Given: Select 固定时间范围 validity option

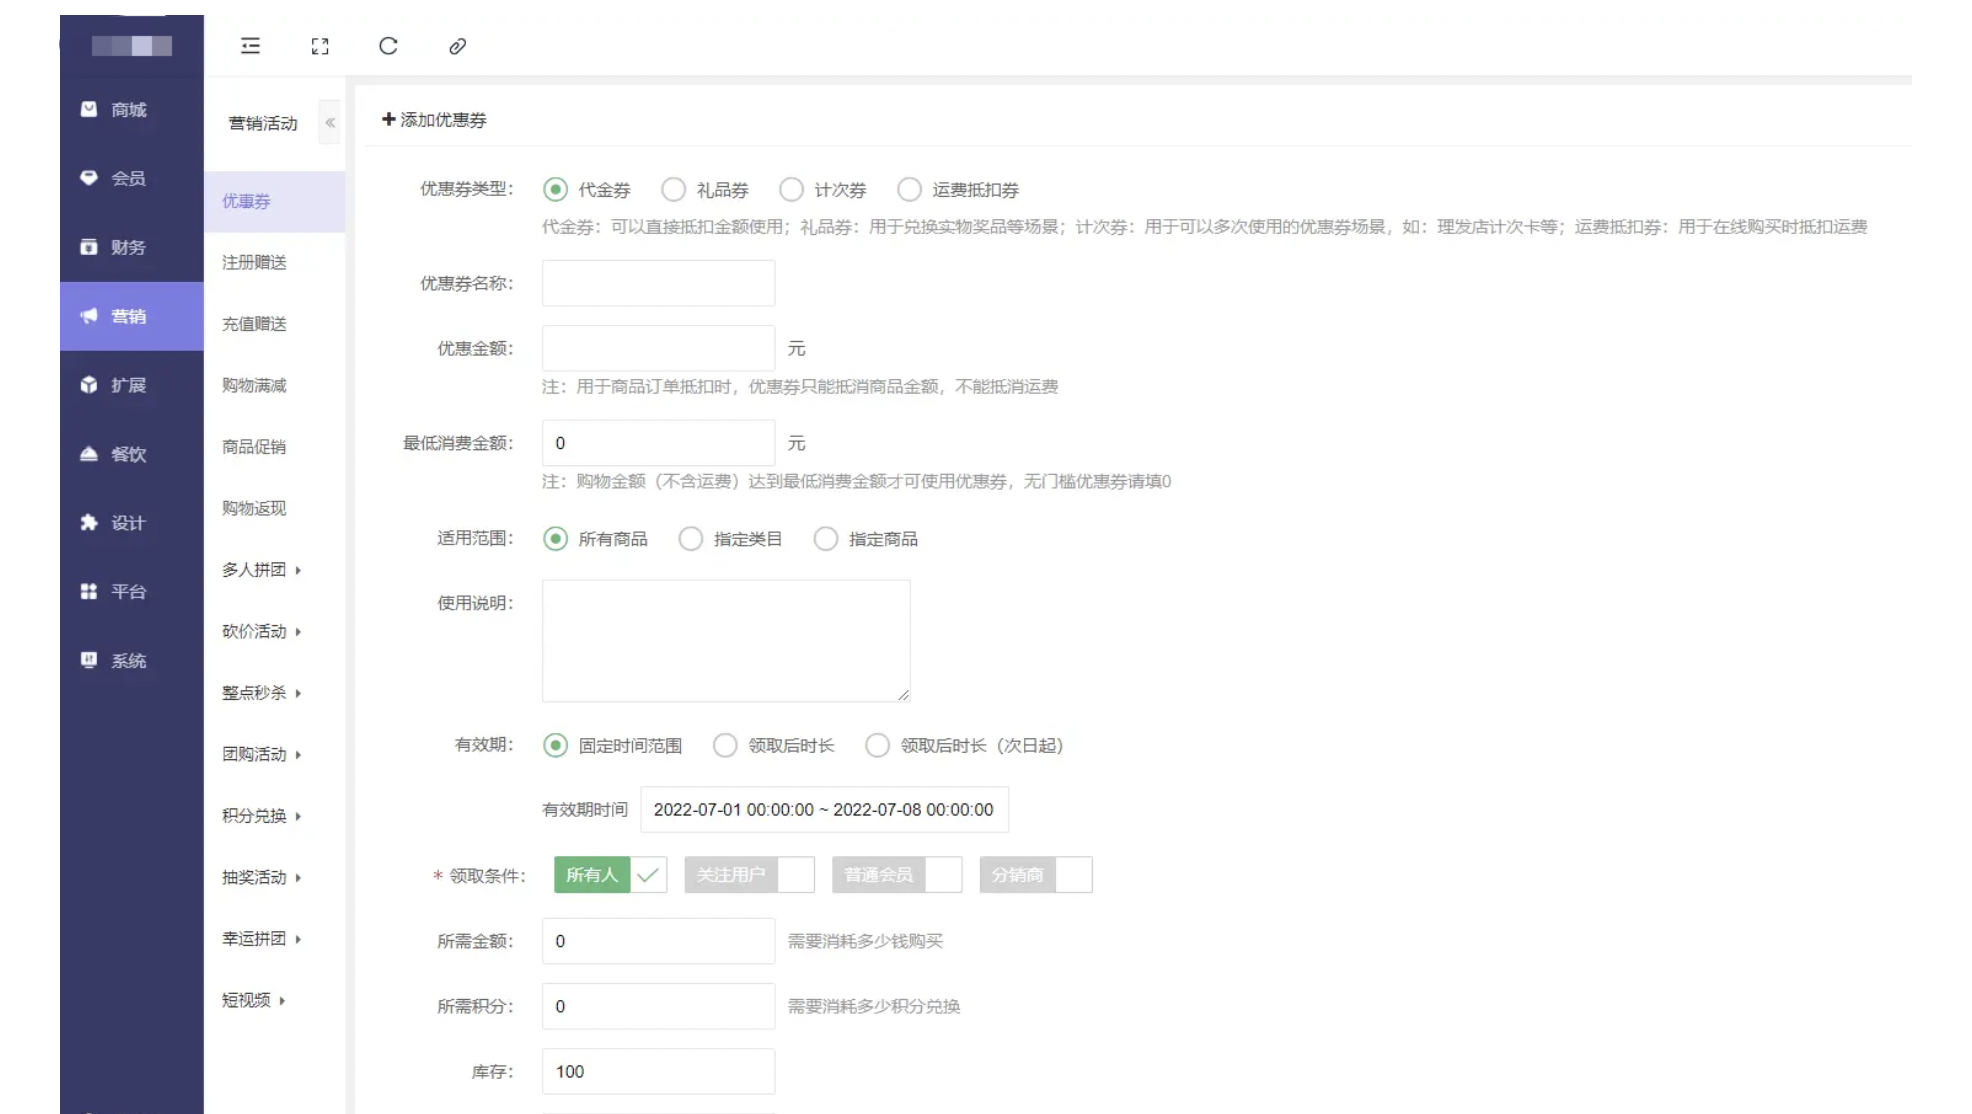Looking at the screenshot, I should click(555, 746).
